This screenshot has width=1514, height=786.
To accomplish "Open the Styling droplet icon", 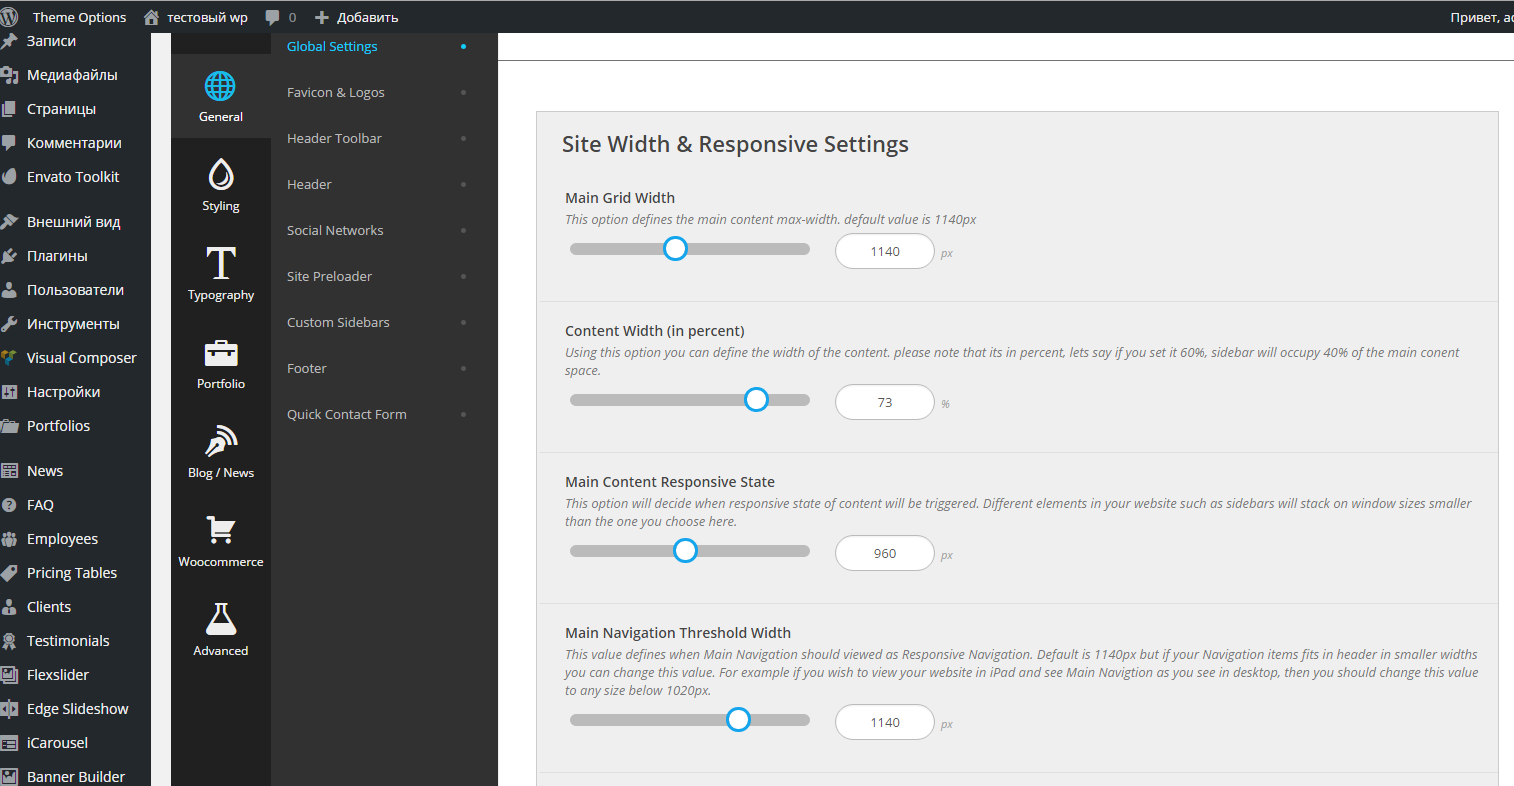I will (x=220, y=175).
